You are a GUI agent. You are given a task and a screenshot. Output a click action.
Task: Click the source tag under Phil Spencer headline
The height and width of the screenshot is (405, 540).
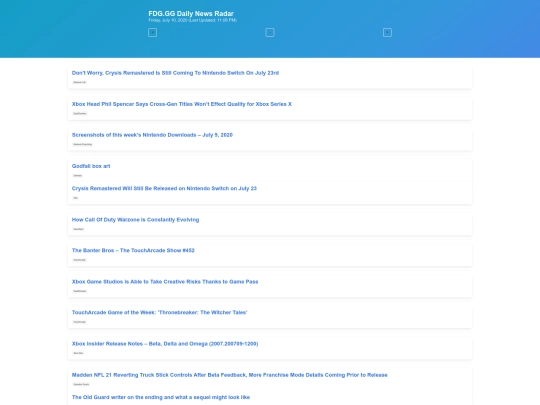[x=80, y=113]
